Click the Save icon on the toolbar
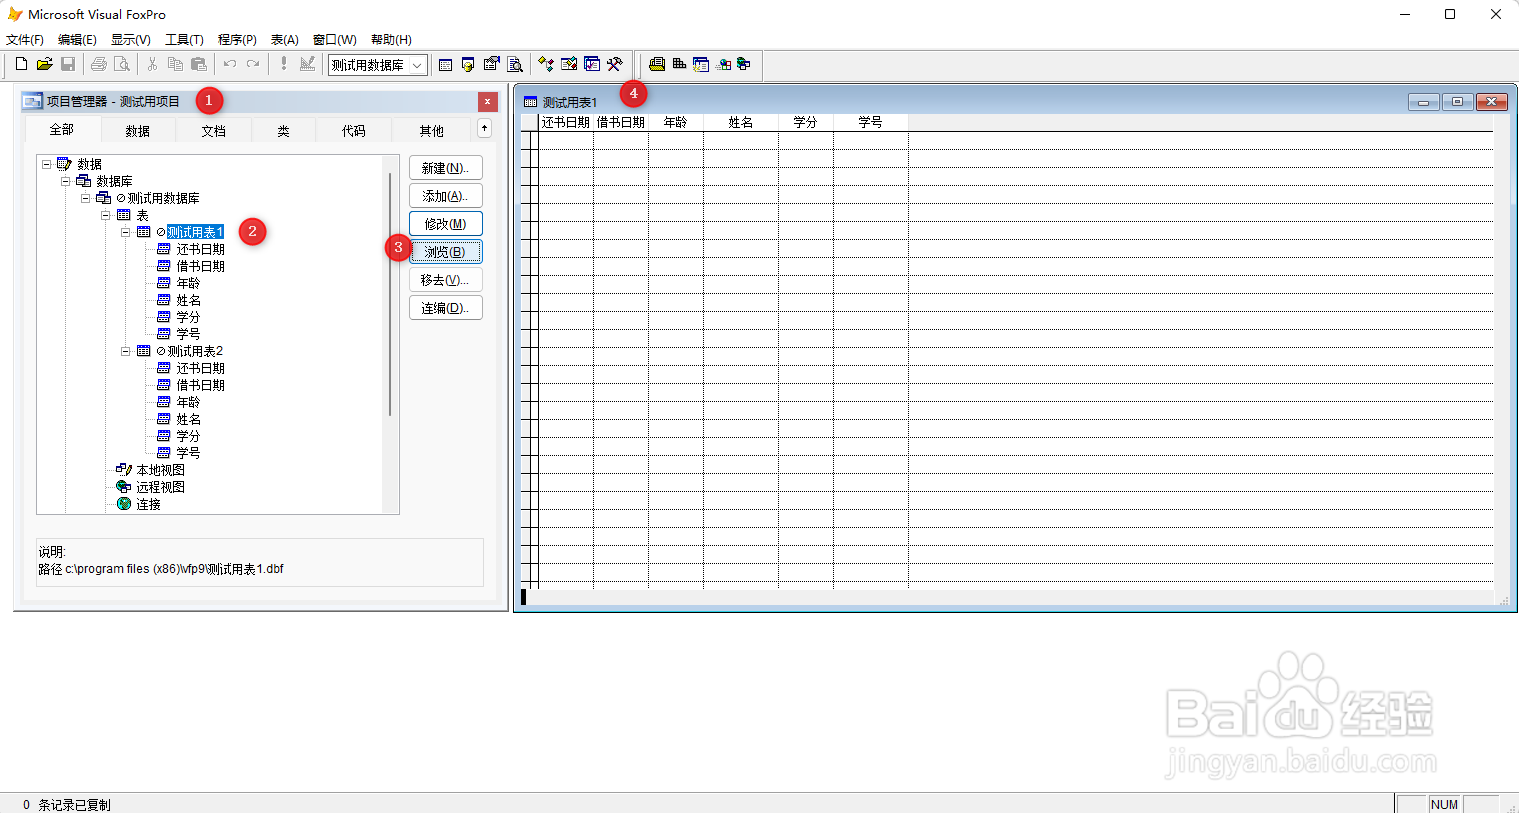The image size is (1519, 813). click(68, 64)
